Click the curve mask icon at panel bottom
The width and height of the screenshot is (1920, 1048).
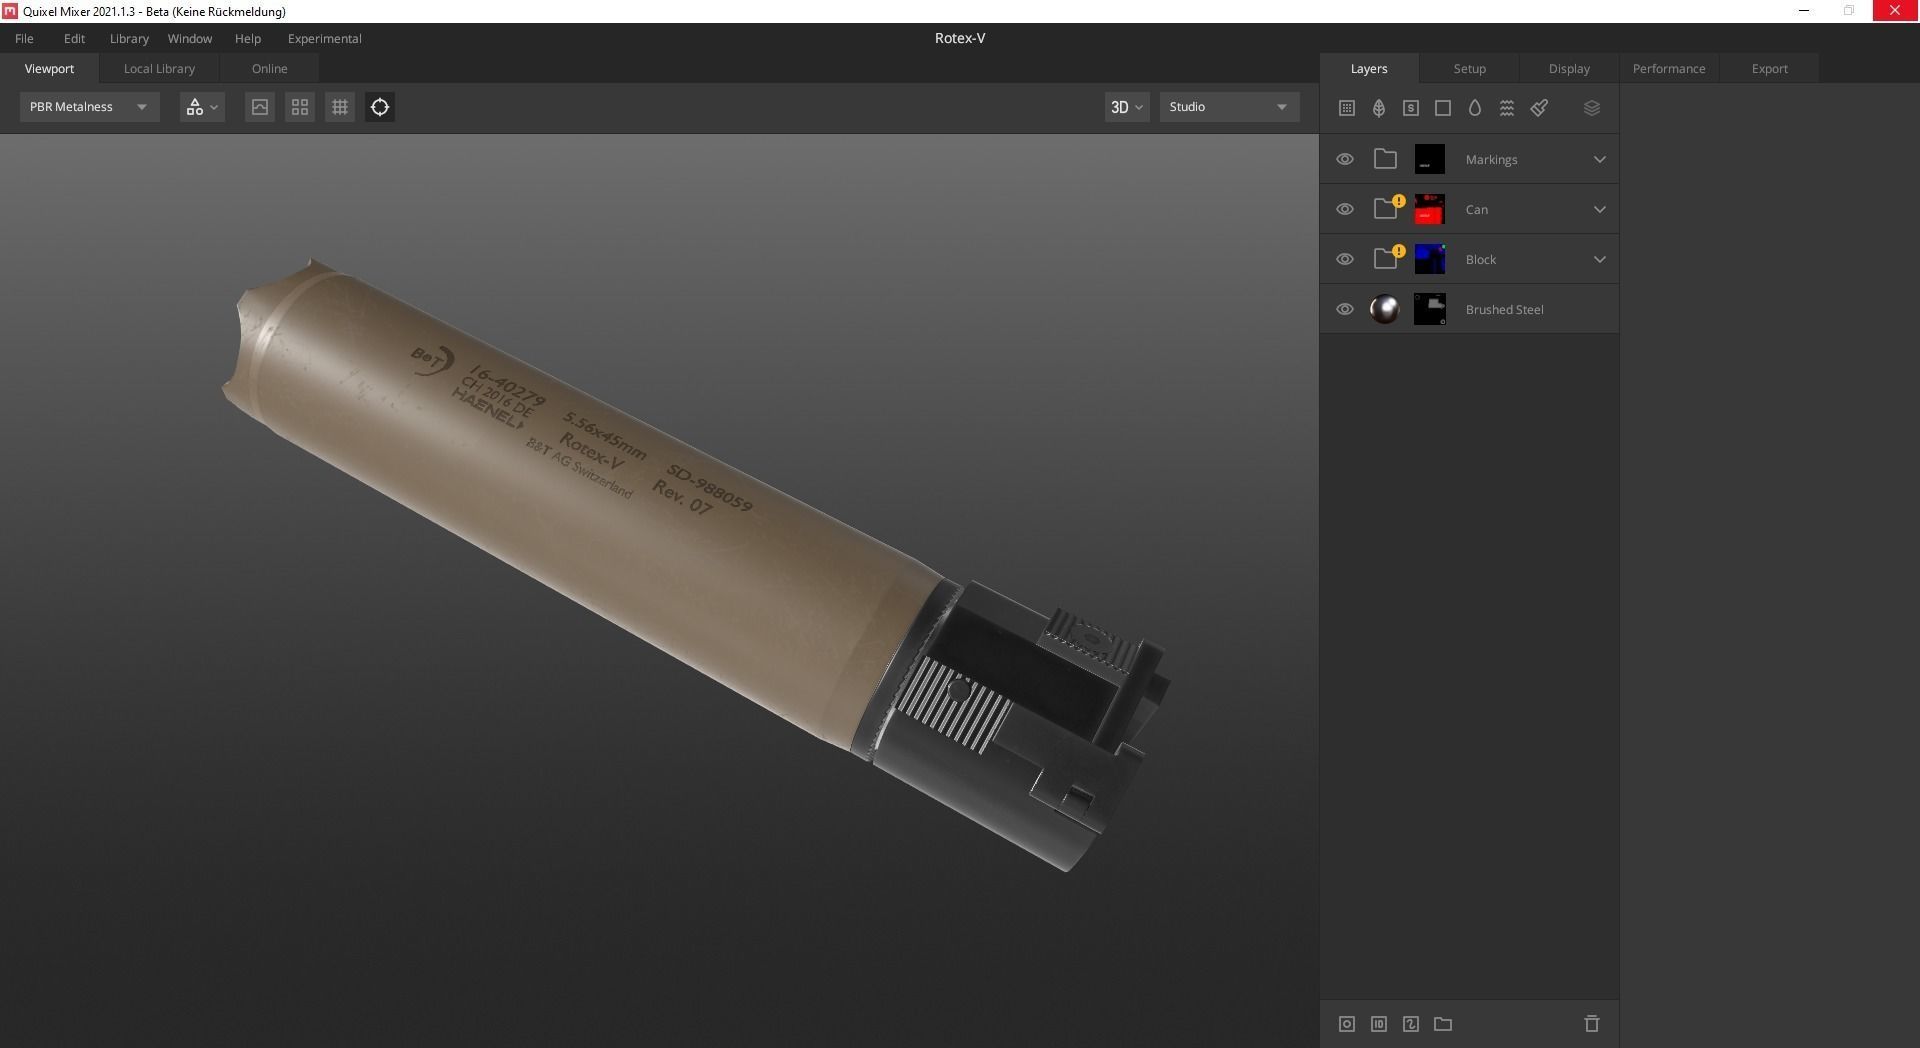[x=1411, y=1024]
